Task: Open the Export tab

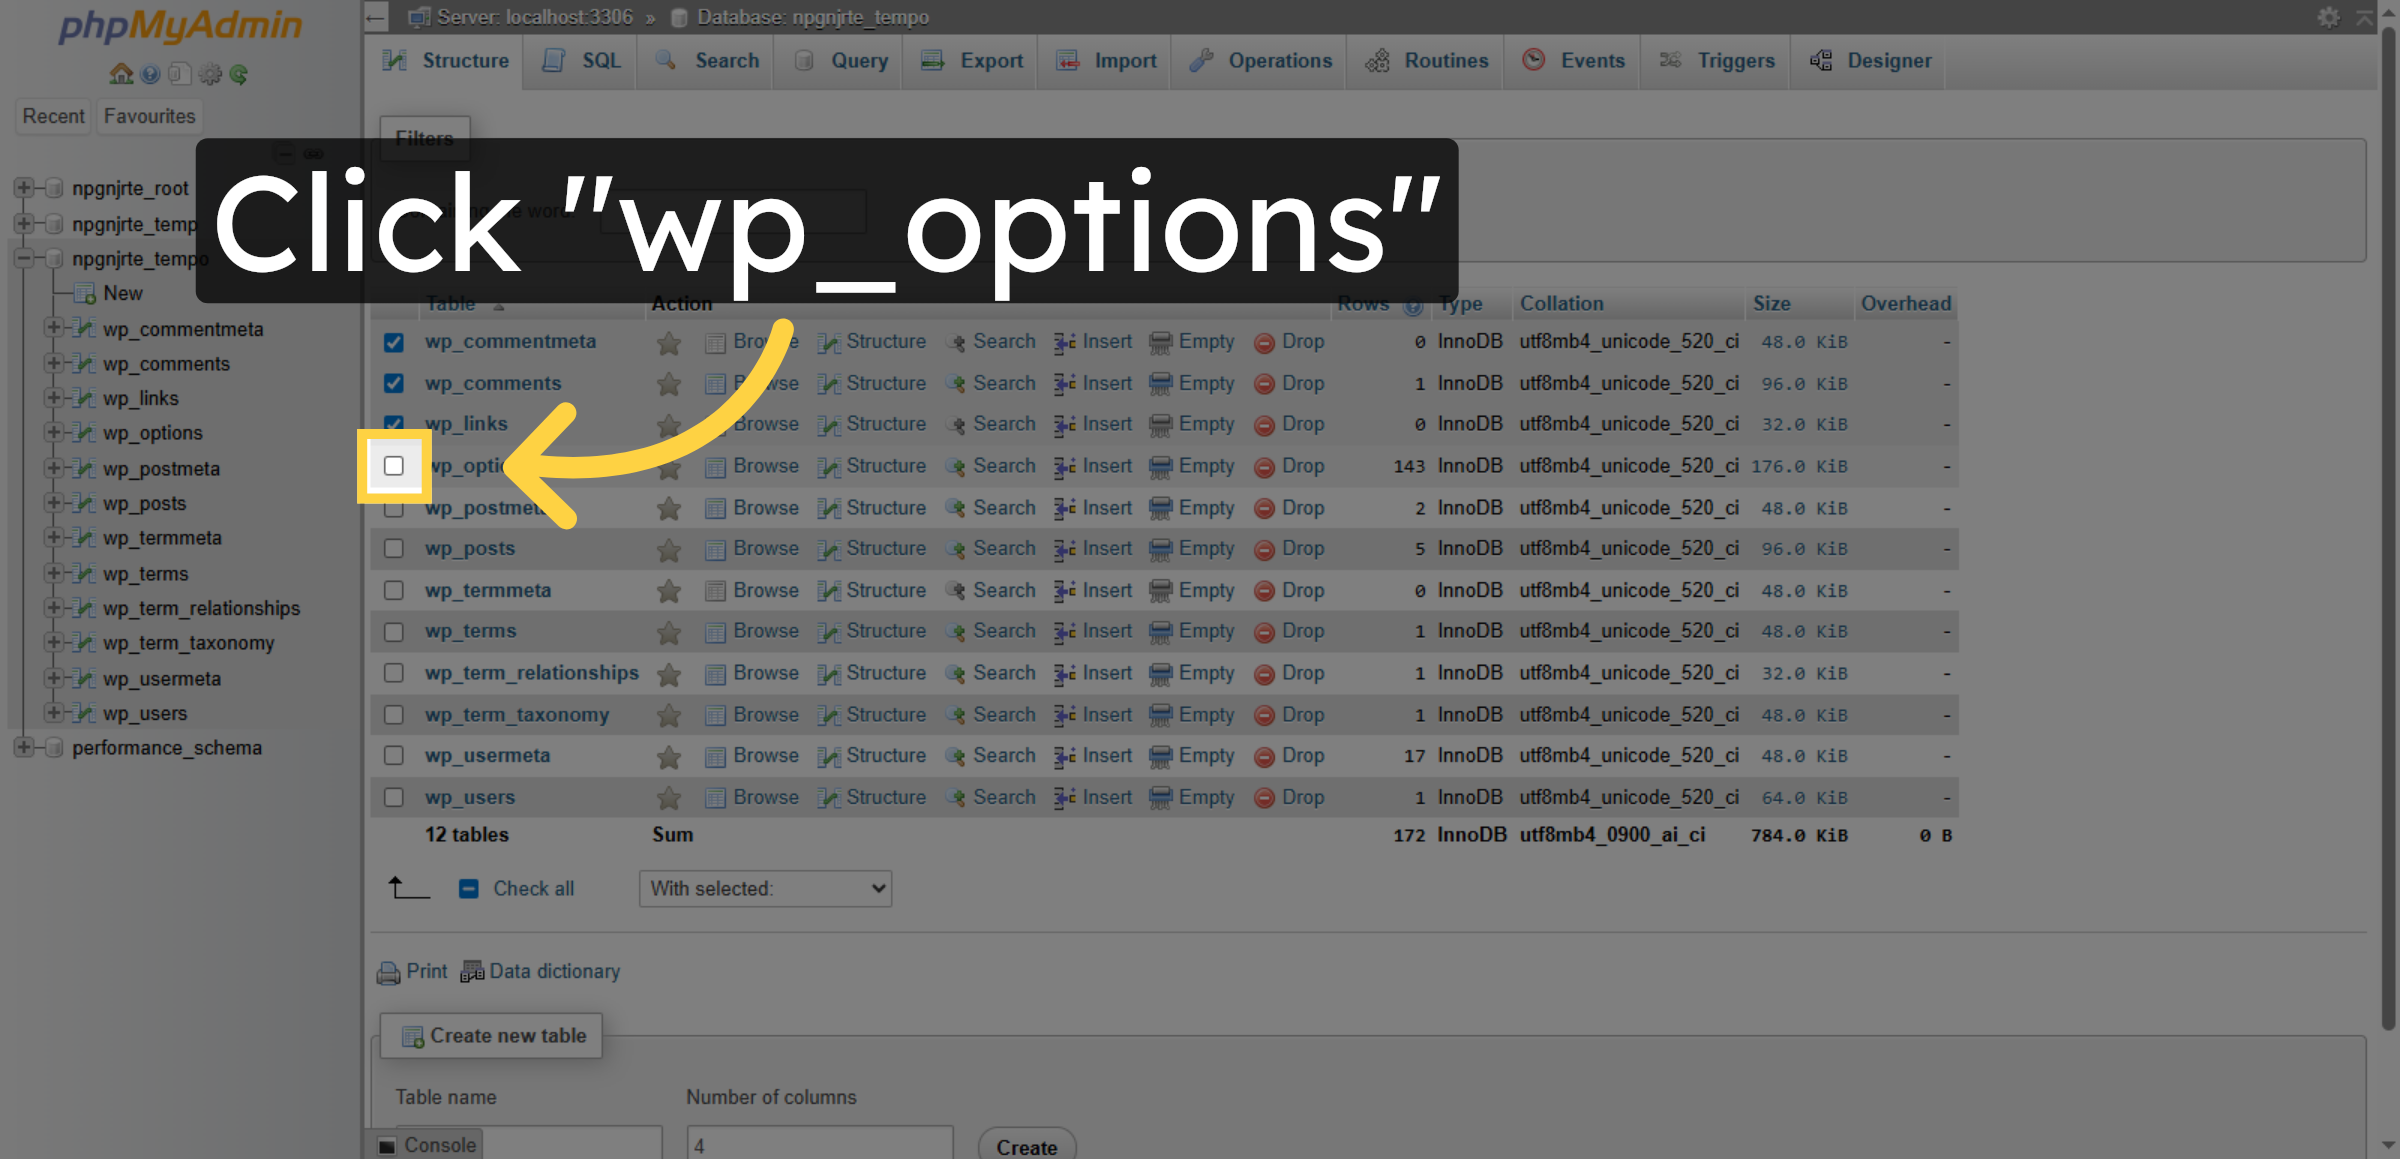Action: (x=991, y=60)
